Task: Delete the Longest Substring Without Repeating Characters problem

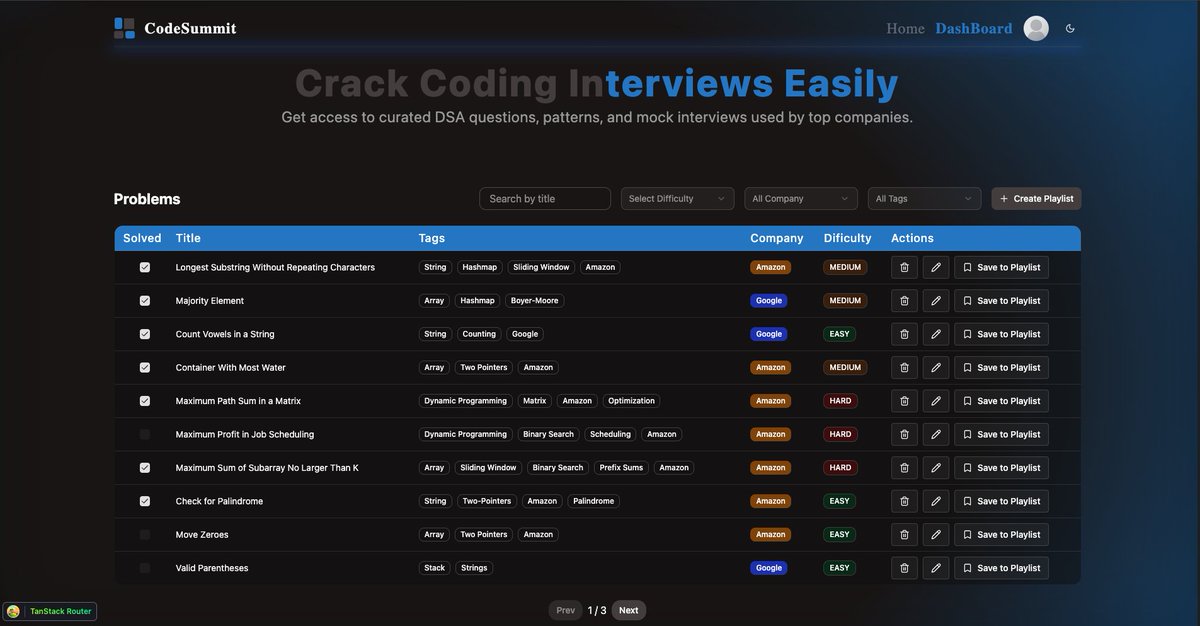Action: (x=904, y=267)
